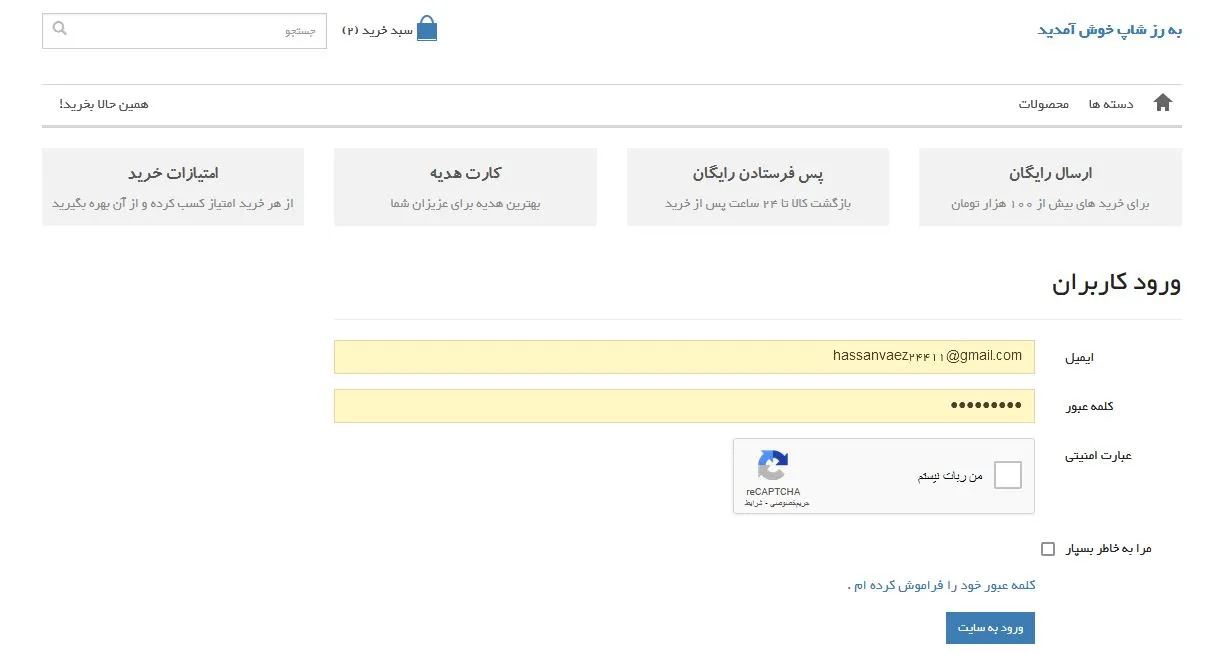Focus the email input field
This screenshot has height=668, width=1231.
684,357
